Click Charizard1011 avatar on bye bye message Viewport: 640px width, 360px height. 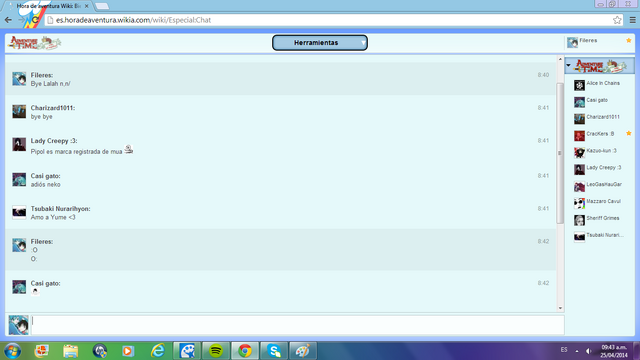click(19, 111)
